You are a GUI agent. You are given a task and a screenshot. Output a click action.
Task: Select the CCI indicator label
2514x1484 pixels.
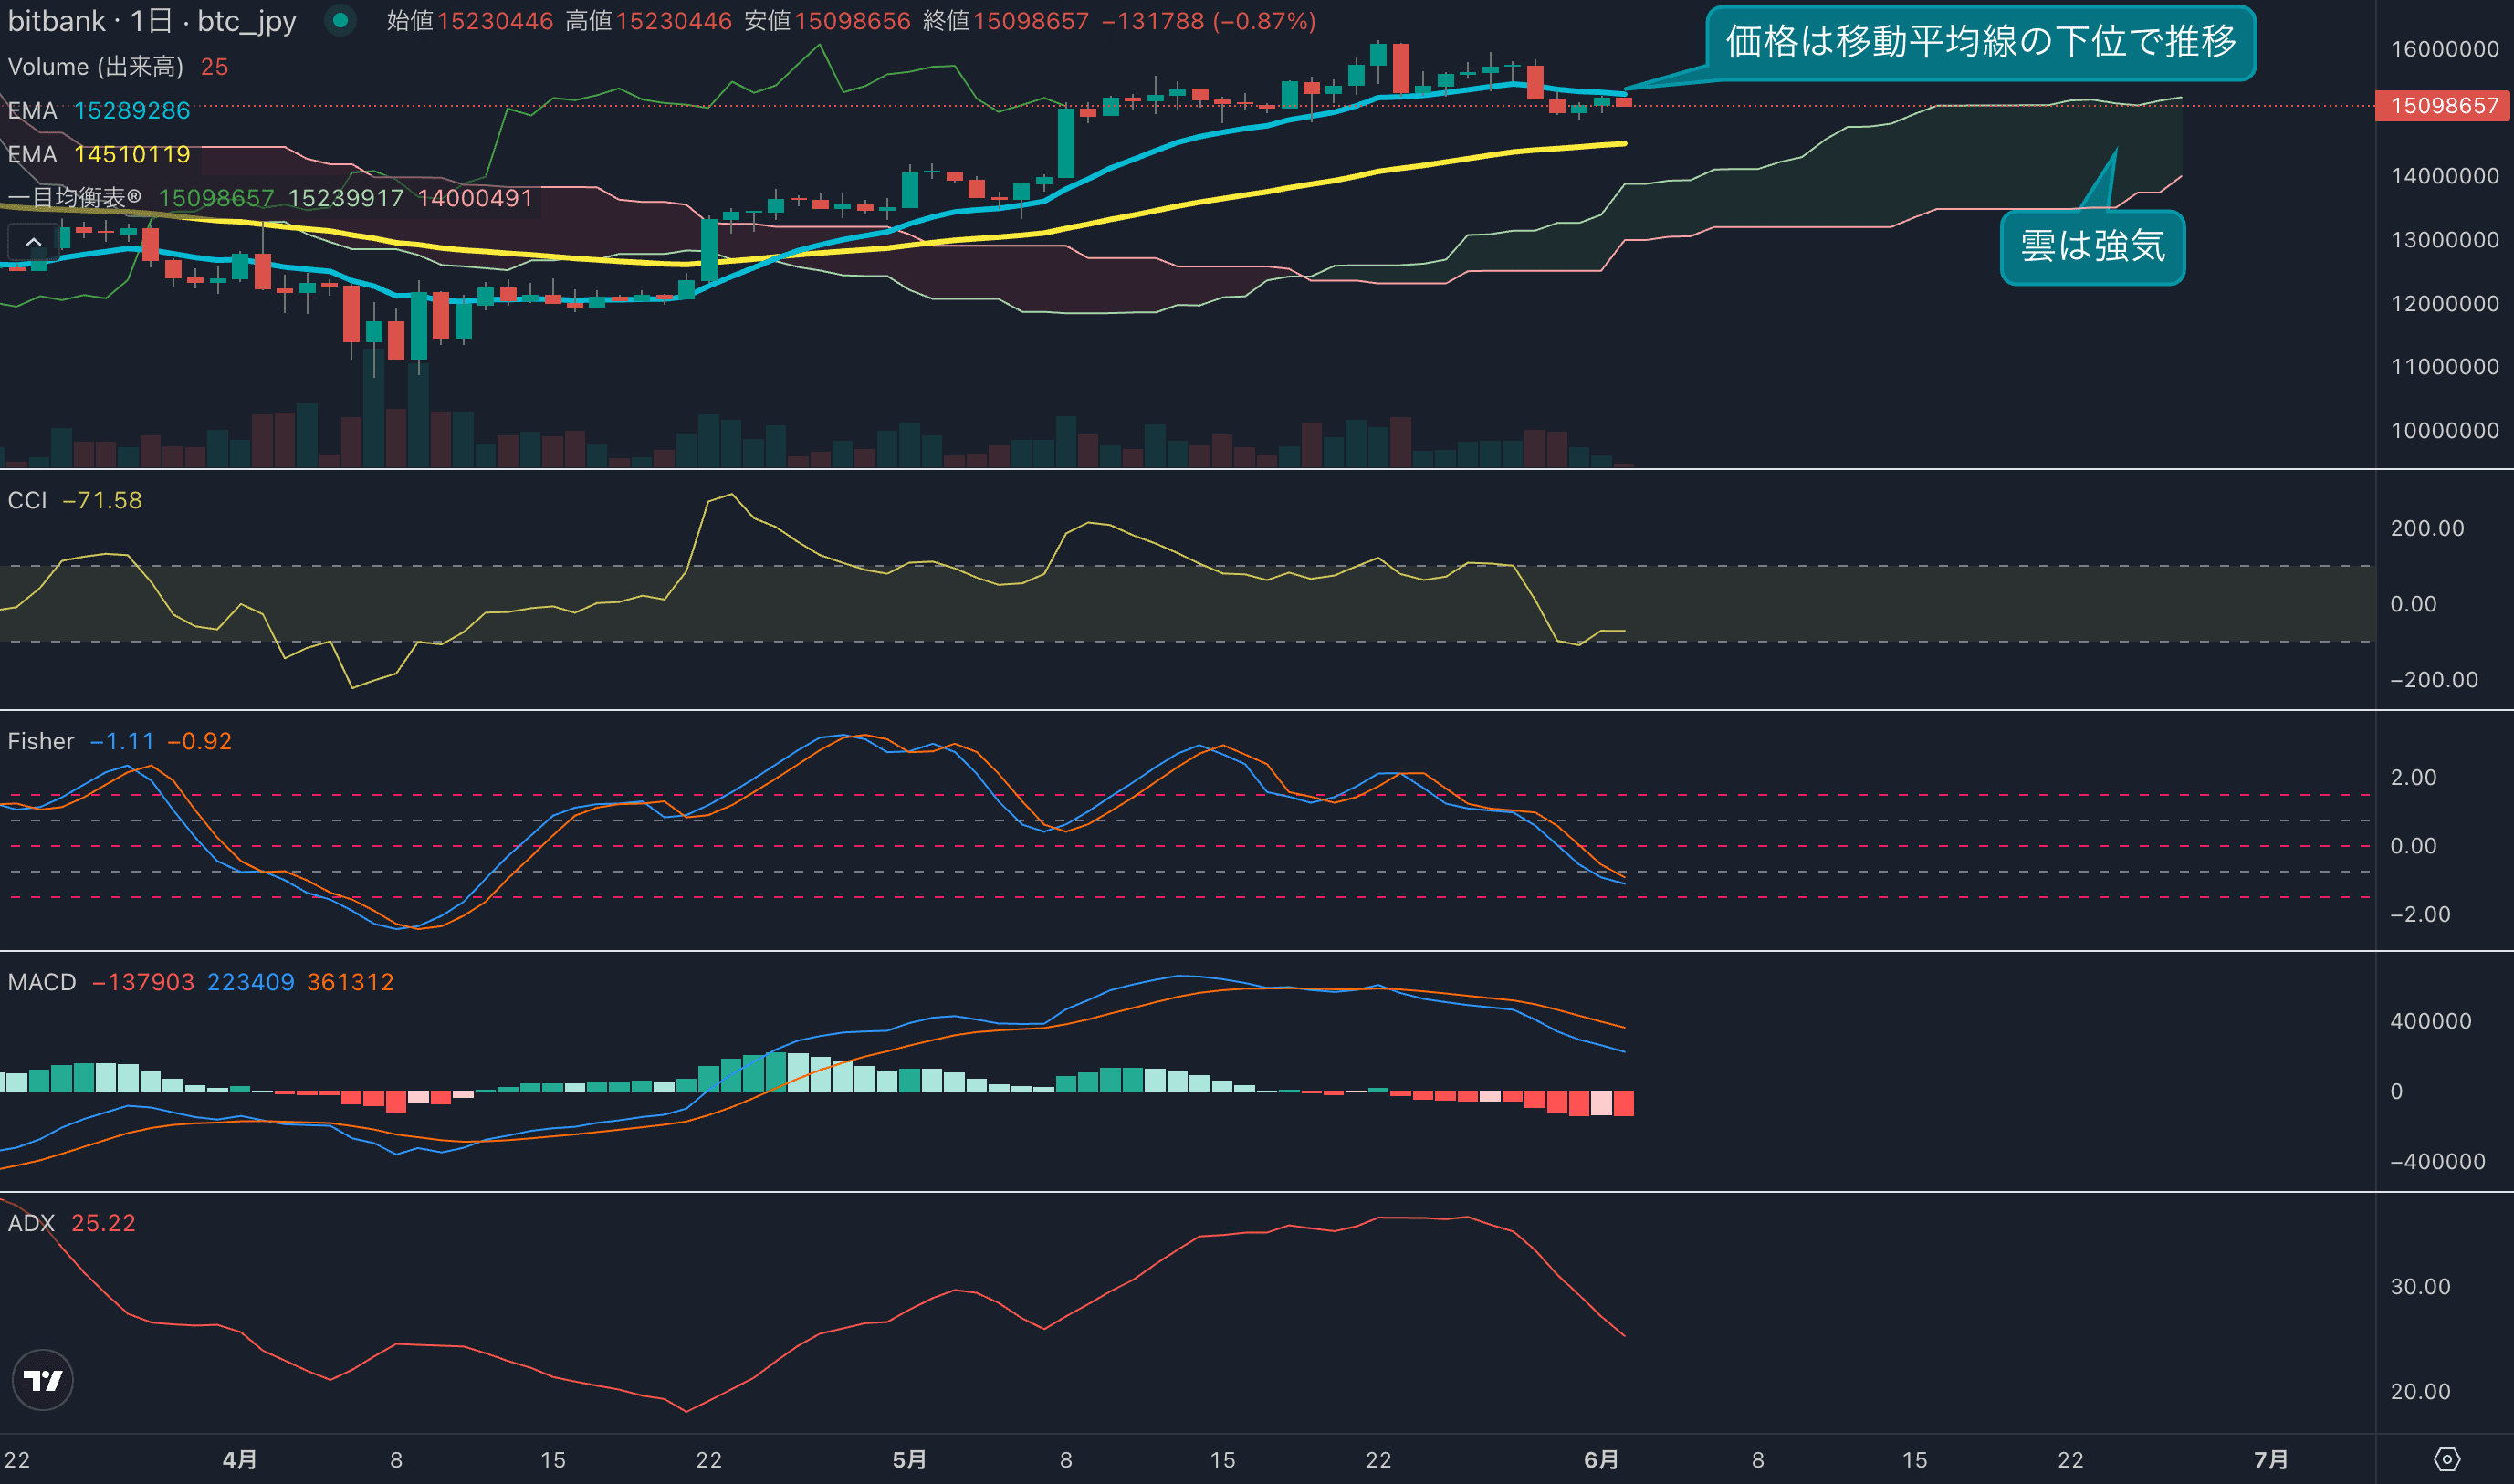[x=28, y=500]
